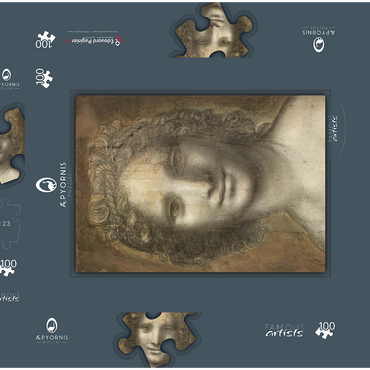This screenshot has width=370, height=370.
Task: Click the Famous Artists text at bottom right
Action: (x=285, y=330)
